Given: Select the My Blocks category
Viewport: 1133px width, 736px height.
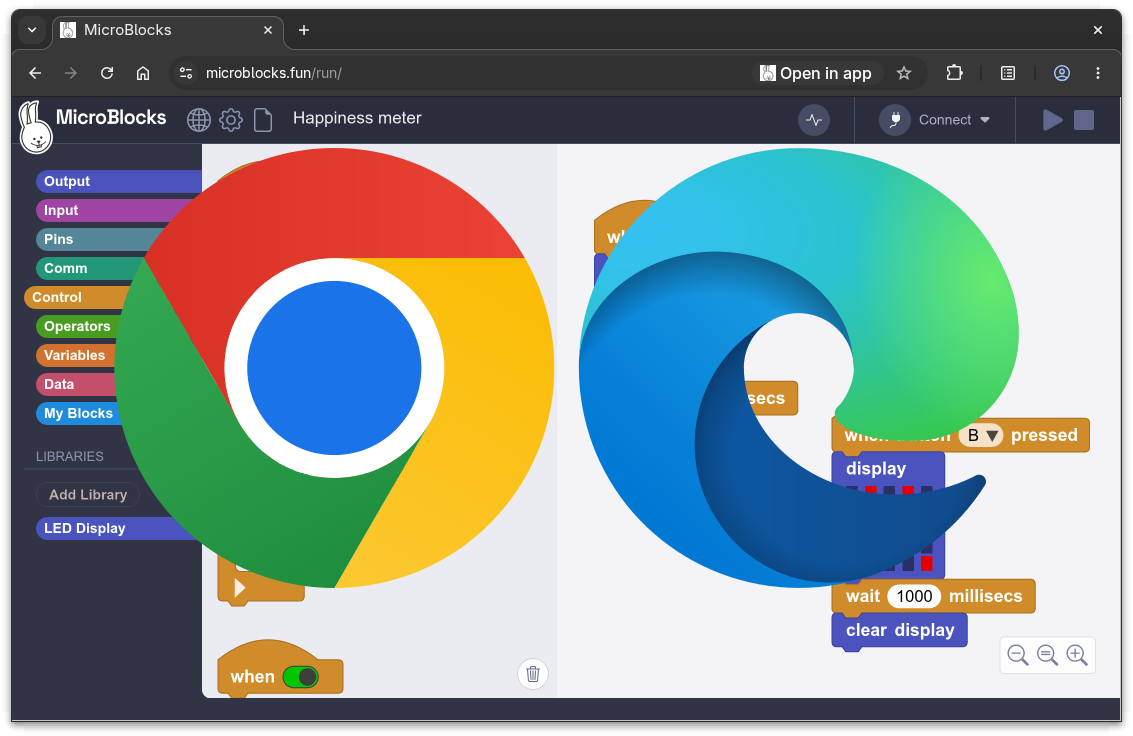Looking at the screenshot, I should pos(78,413).
